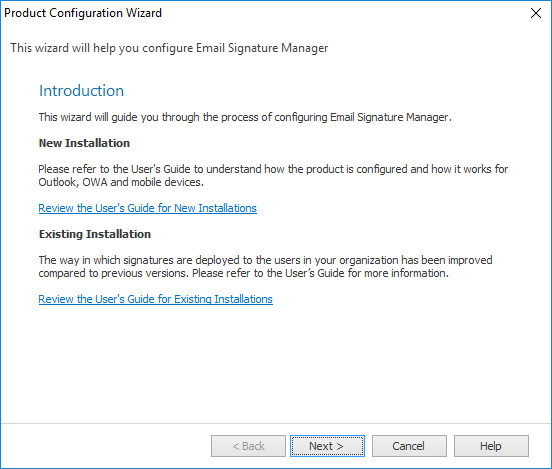Click the Existing Installation heading
This screenshot has width=552, height=469.
click(x=95, y=234)
